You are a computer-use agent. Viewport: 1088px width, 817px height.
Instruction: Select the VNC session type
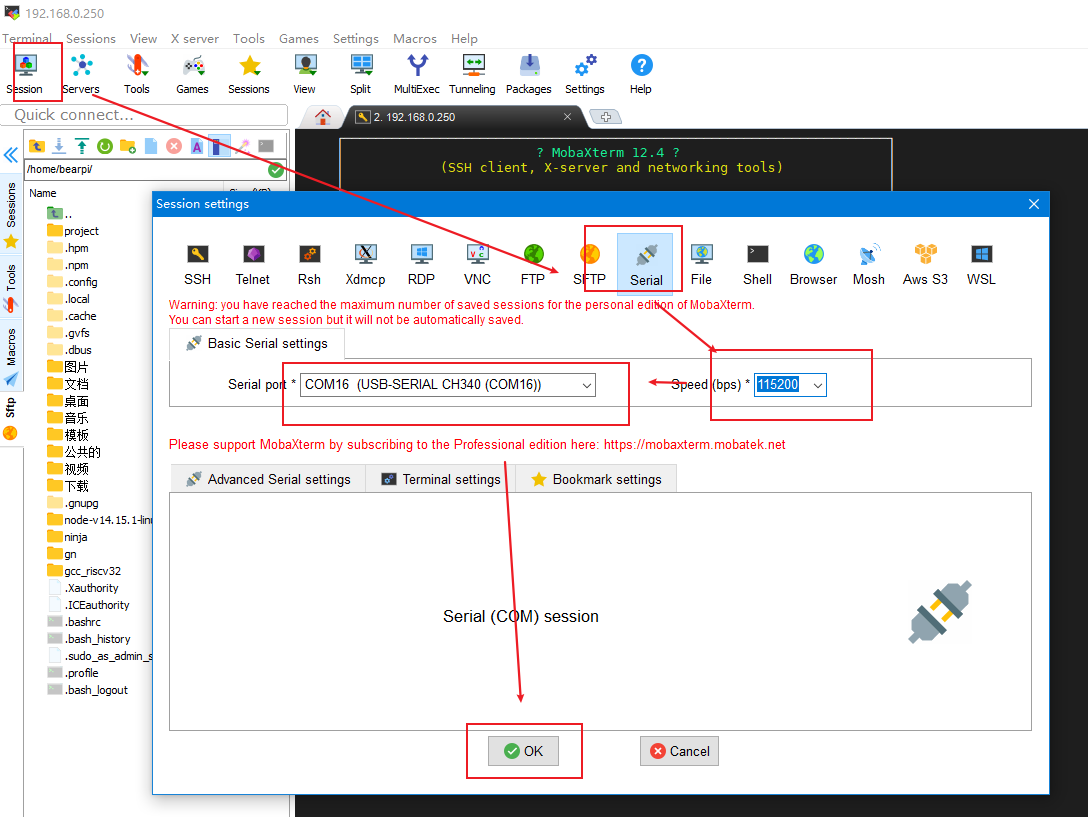[x=477, y=264]
